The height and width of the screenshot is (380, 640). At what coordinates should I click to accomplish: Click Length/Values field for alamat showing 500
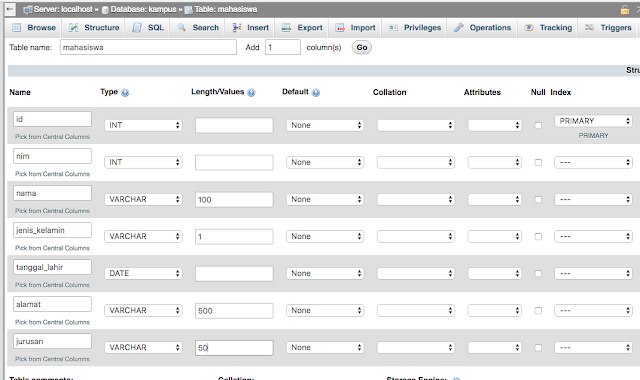pos(234,311)
